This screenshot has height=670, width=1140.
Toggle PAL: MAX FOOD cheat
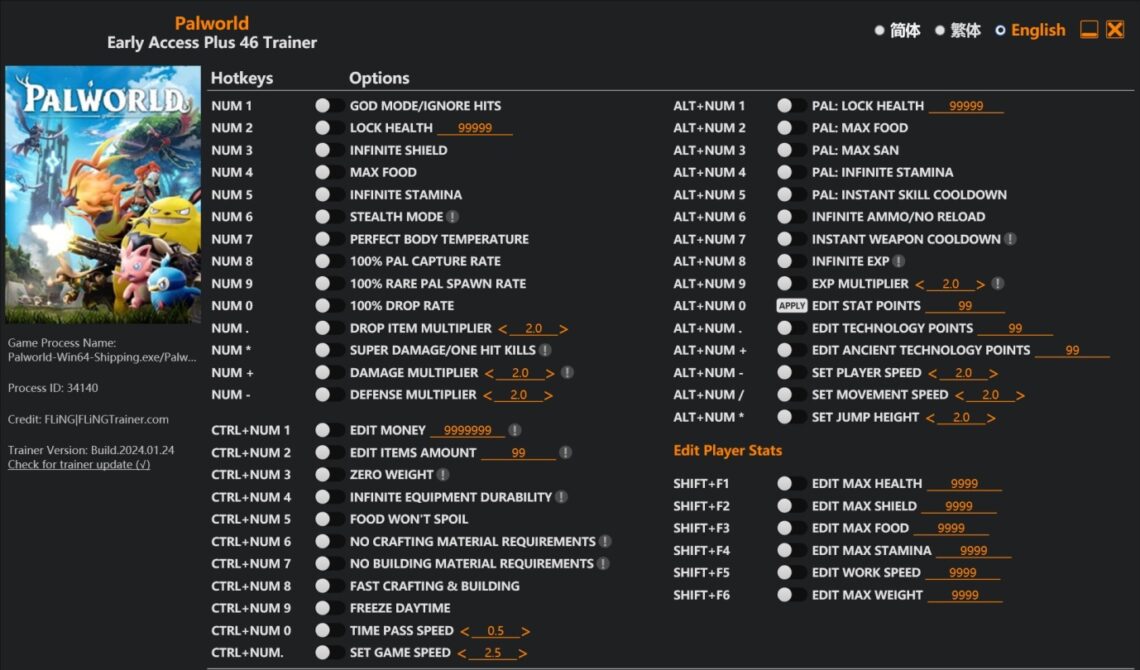click(x=784, y=127)
